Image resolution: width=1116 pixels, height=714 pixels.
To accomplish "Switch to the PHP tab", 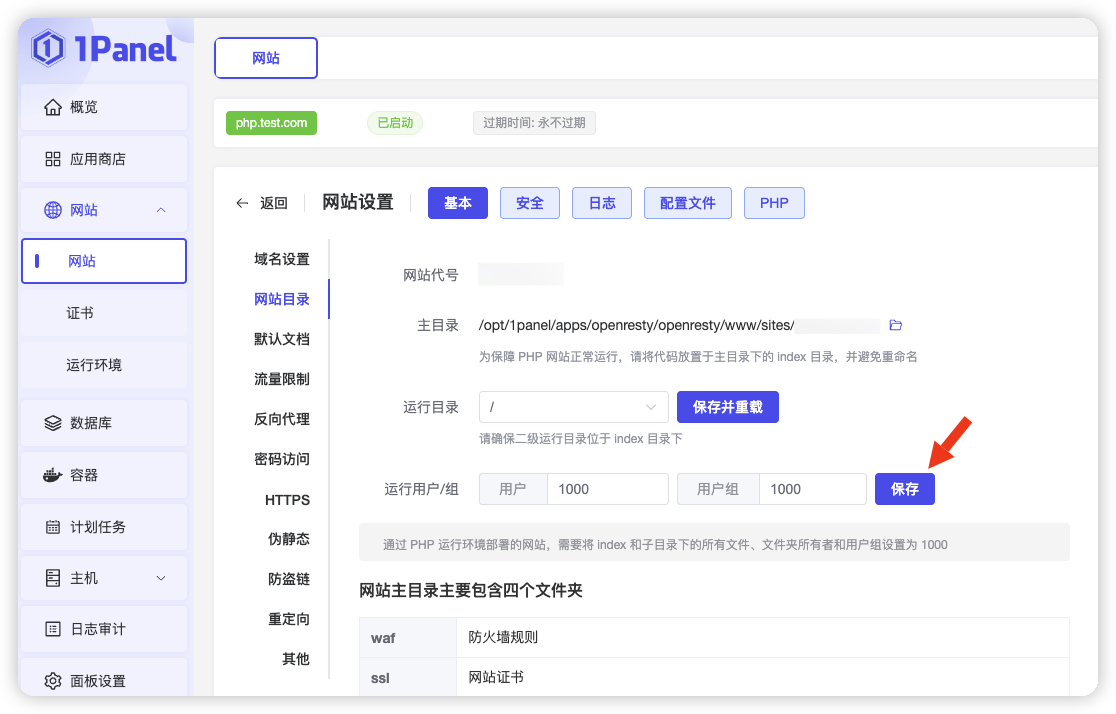I will tap(774, 203).
